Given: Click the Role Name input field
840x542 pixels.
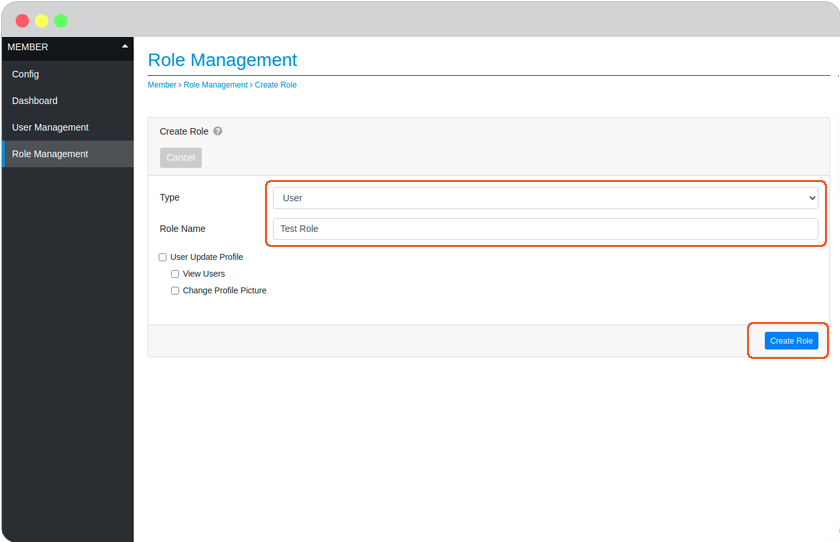Looking at the screenshot, I should [545, 229].
